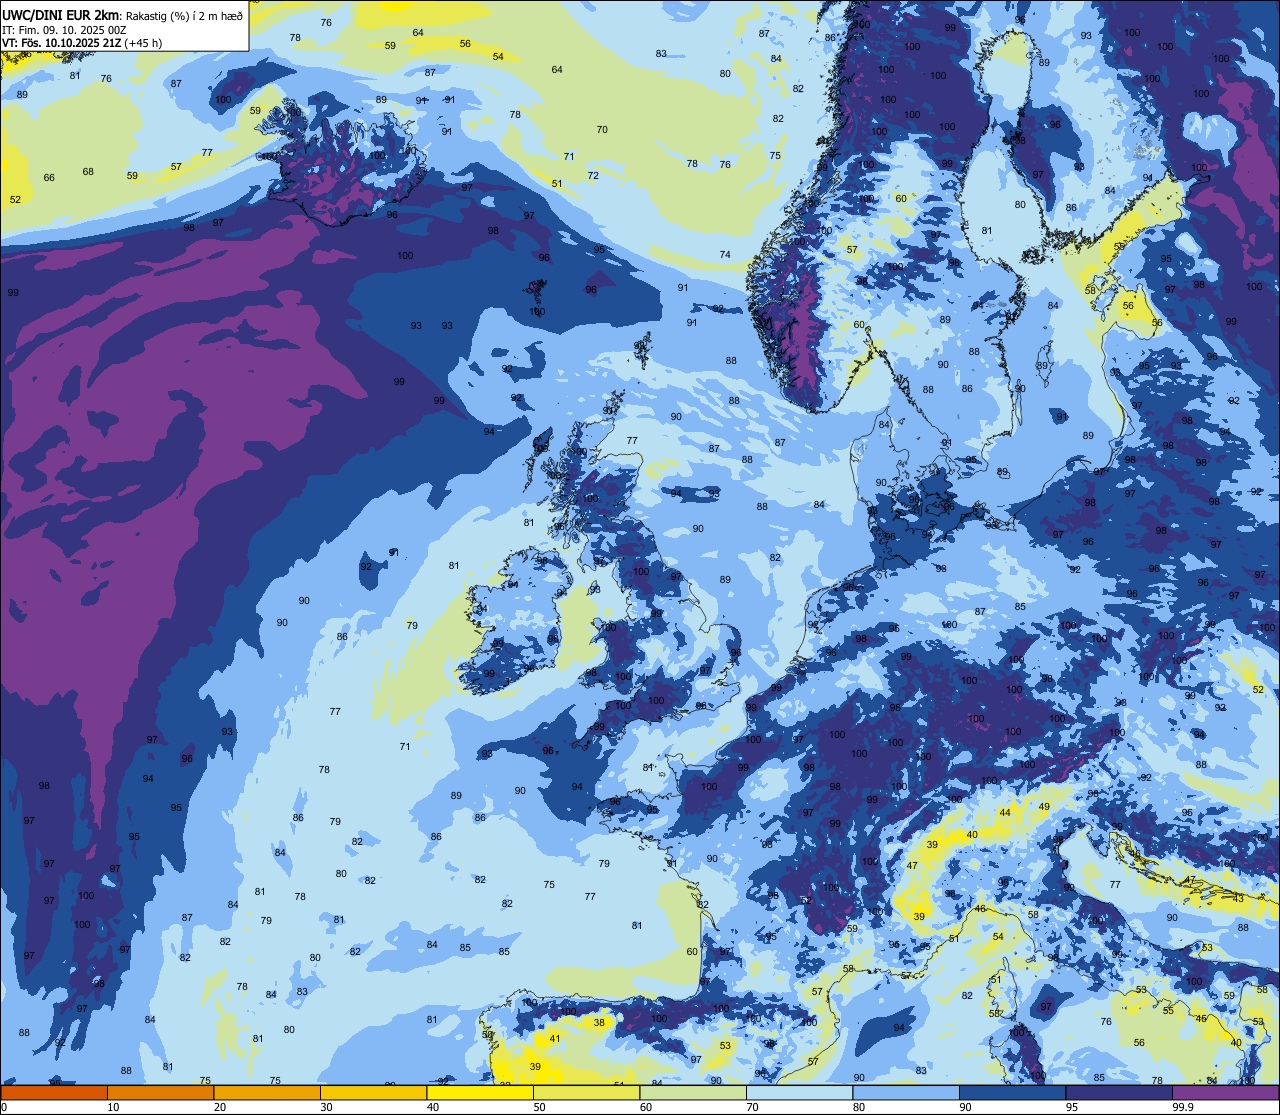Click the '43' value over the Balkans
Image resolution: width=1280 pixels, height=1115 pixels.
(x=1238, y=899)
